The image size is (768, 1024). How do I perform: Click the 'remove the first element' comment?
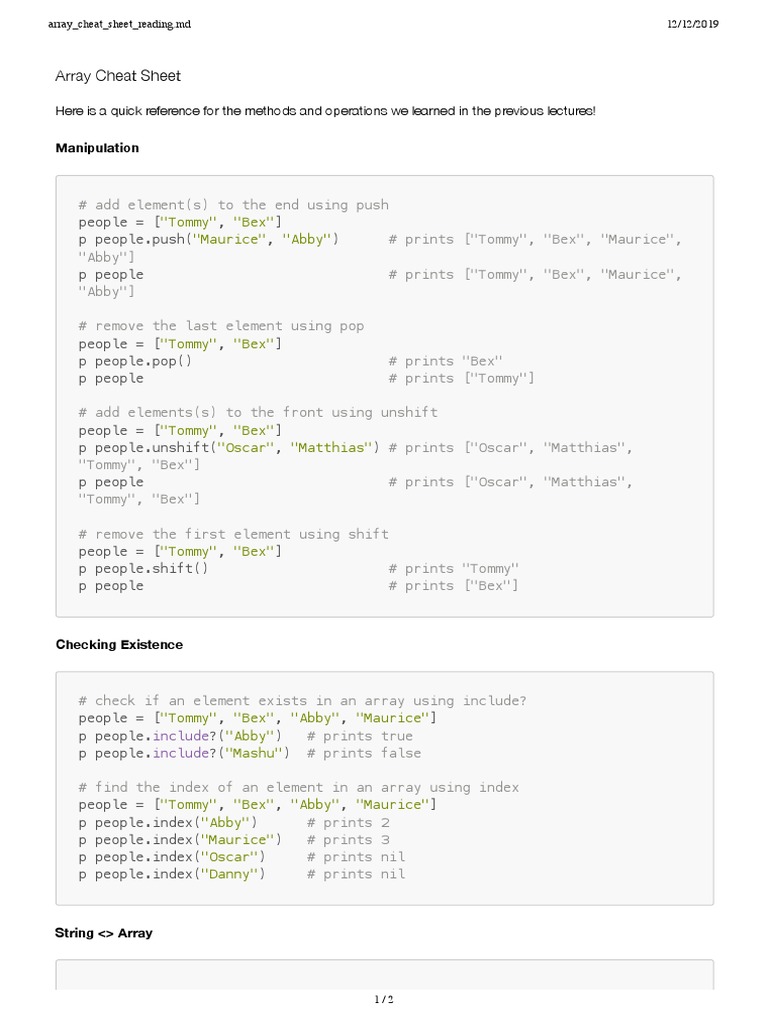pos(234,534)
